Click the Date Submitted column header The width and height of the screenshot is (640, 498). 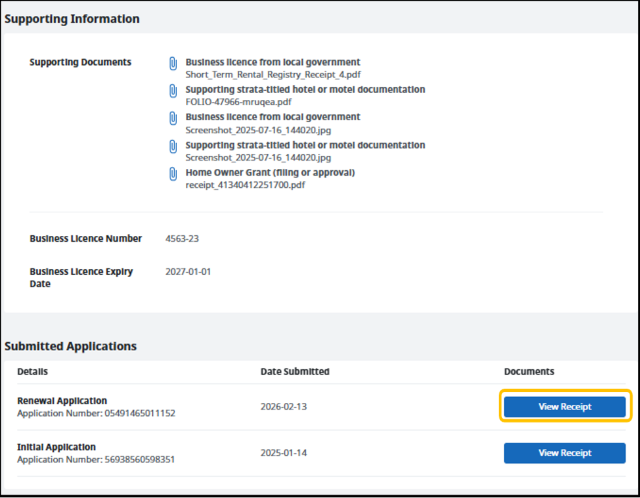pos(295,371)
